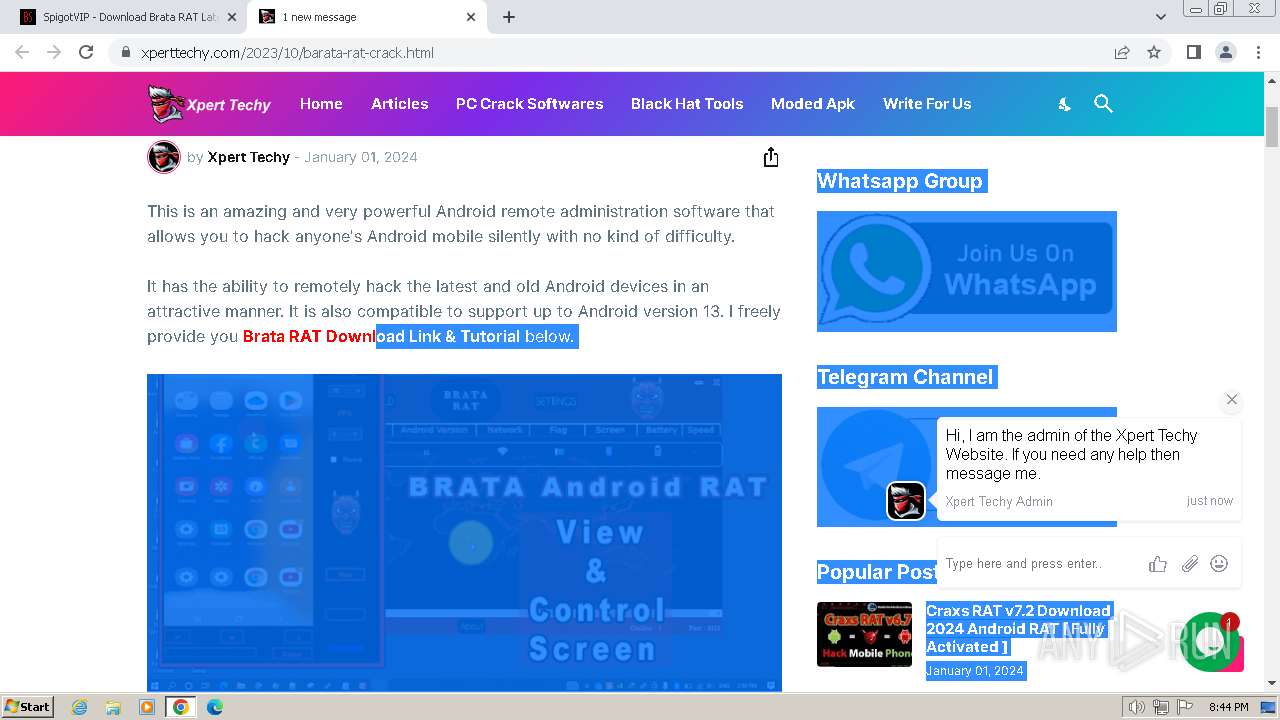Click Chrome icon in taskbar
Screen dimensions: 1280x720
pos(180,707)
